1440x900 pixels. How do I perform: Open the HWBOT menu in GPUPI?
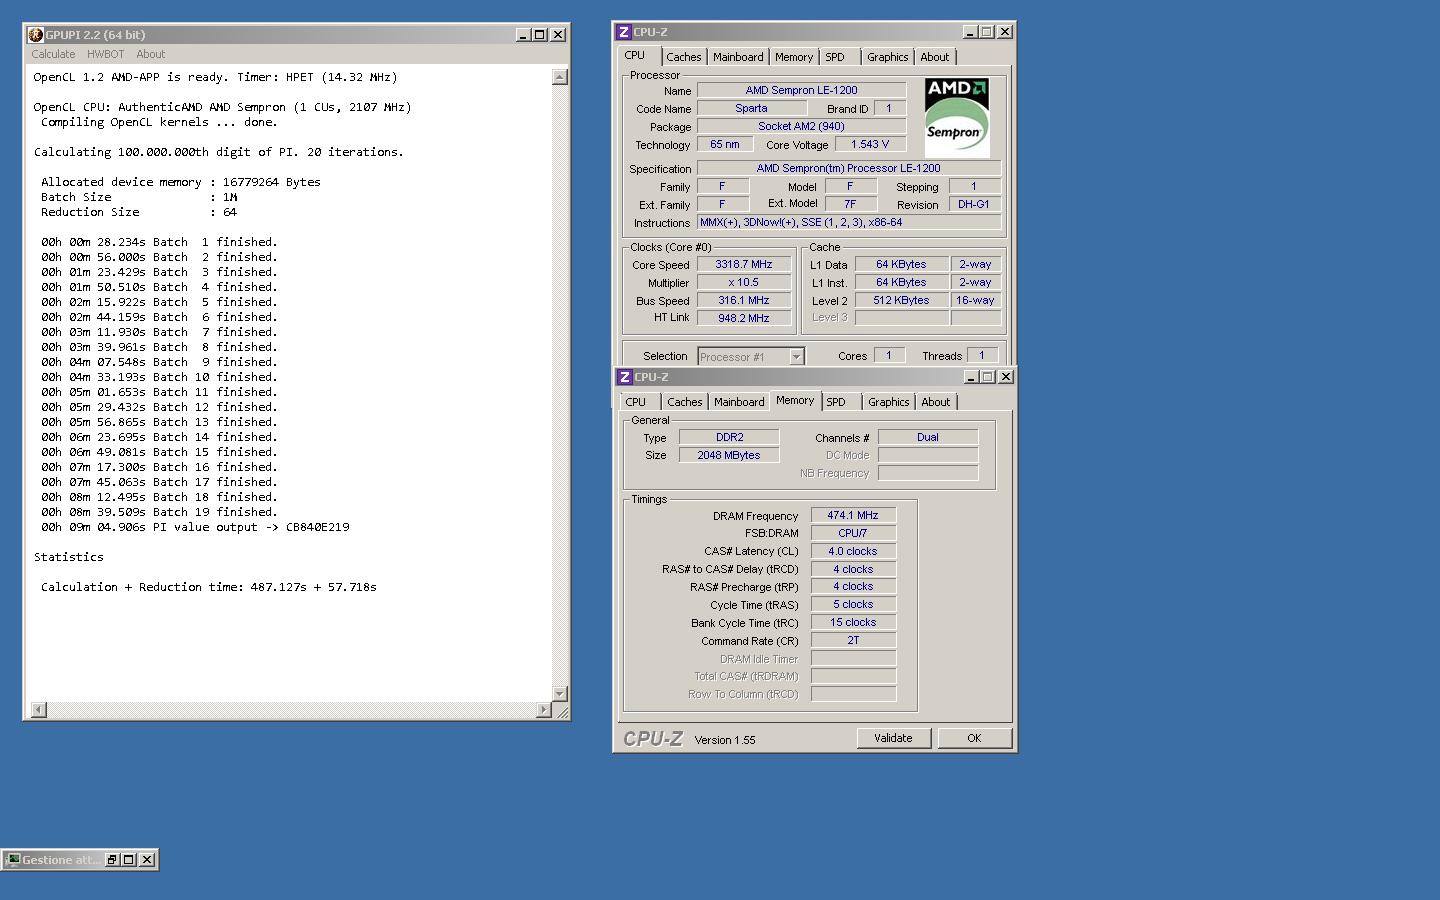[105, 54]
